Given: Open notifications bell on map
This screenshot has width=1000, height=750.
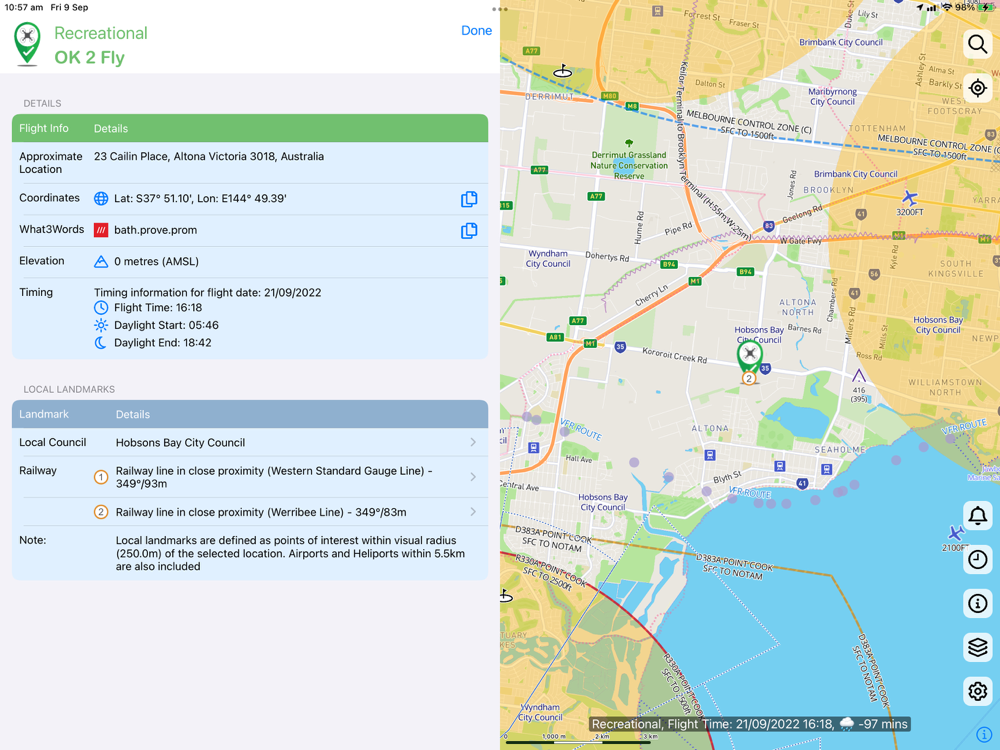Looking at the screenshot, I should tap(977, 515).
